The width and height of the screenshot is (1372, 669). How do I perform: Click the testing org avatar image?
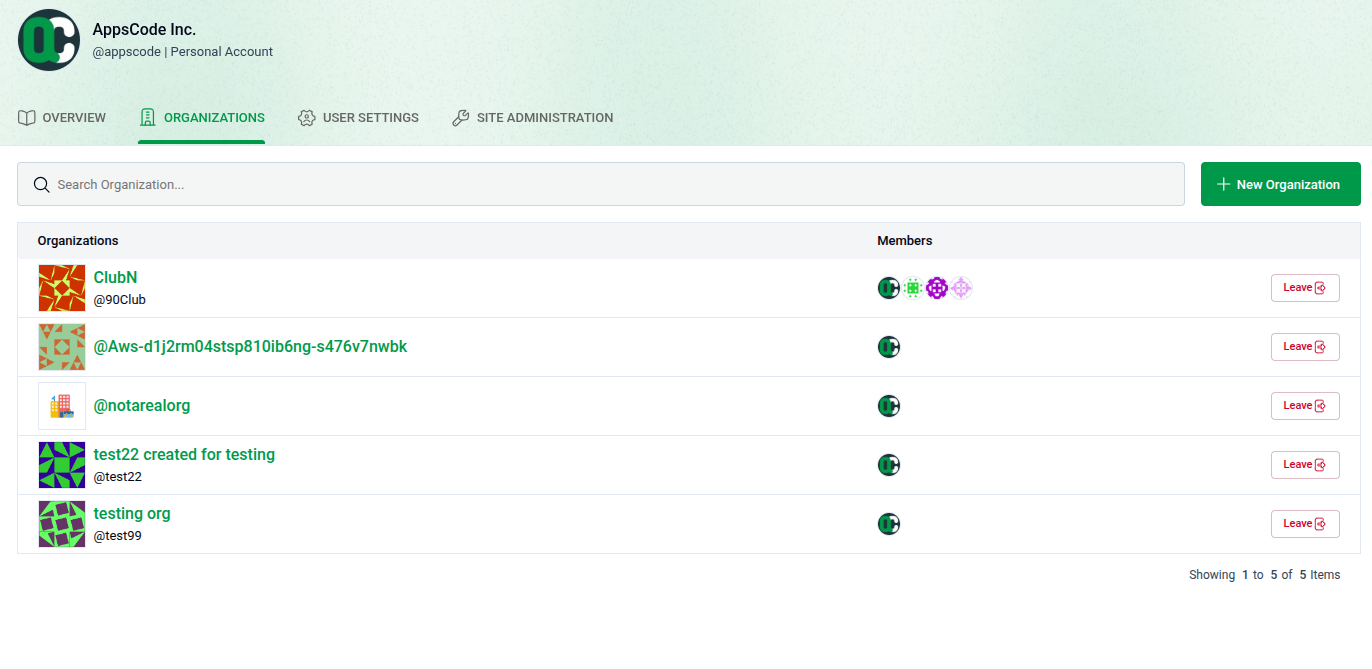pos(61,523)
